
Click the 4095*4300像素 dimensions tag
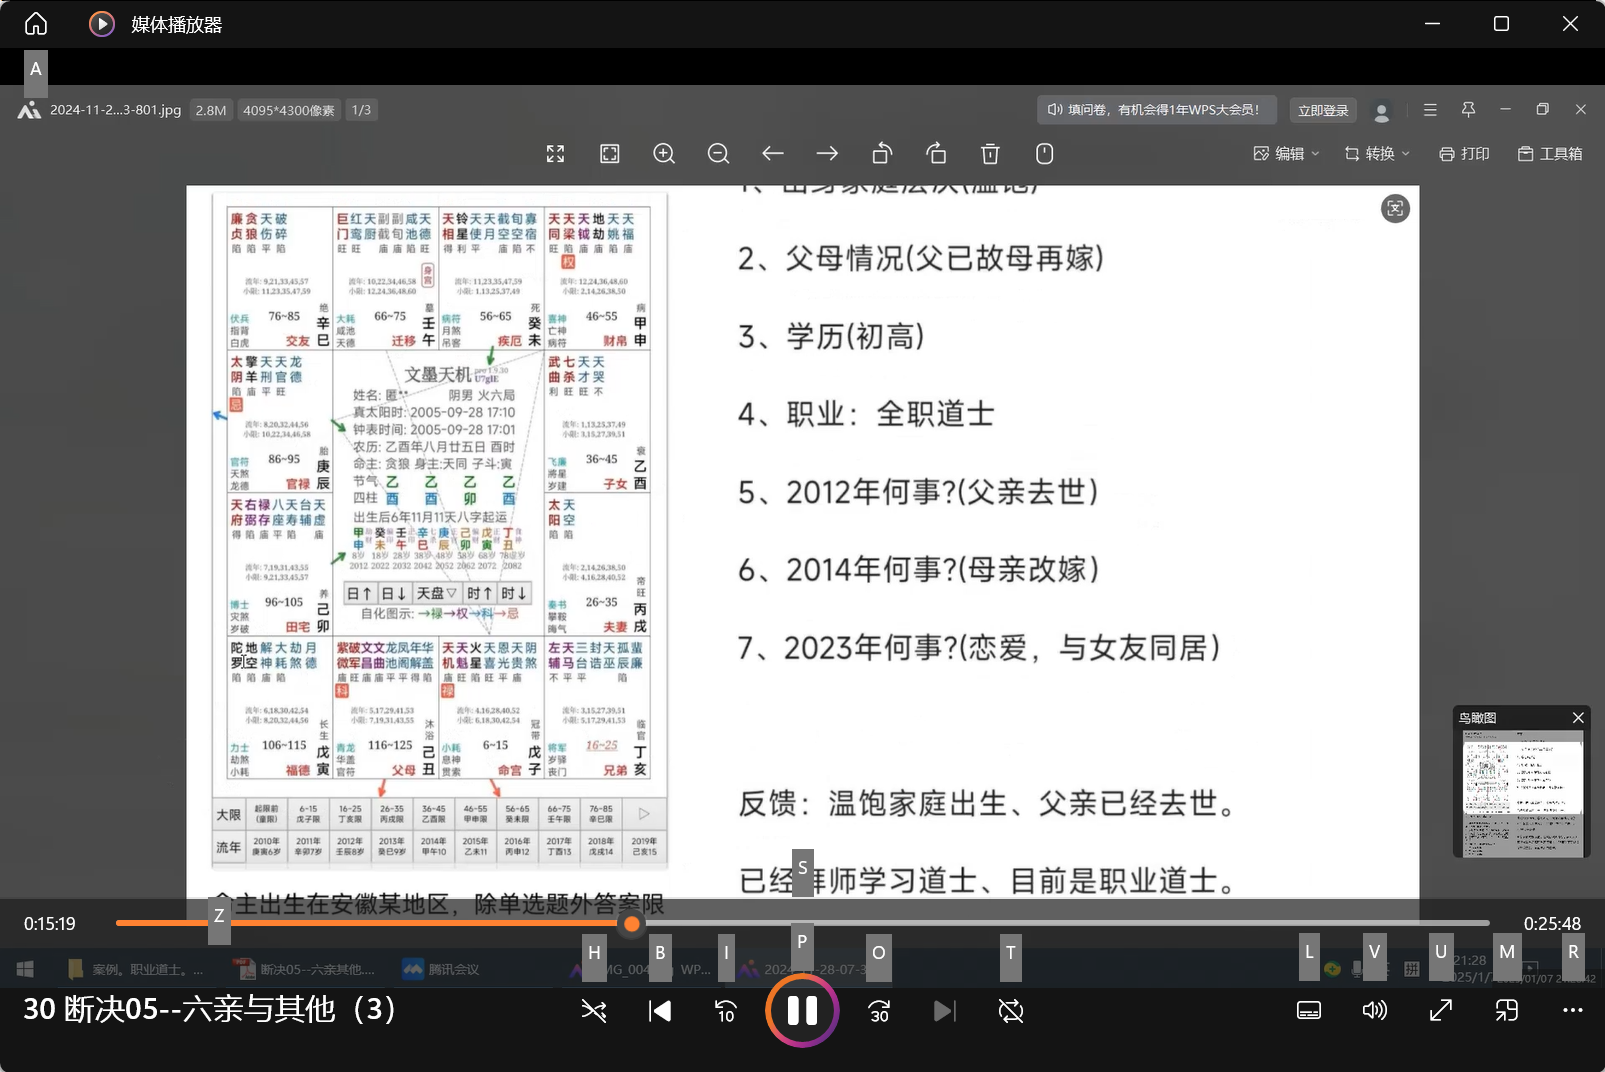tap(289, 110)
